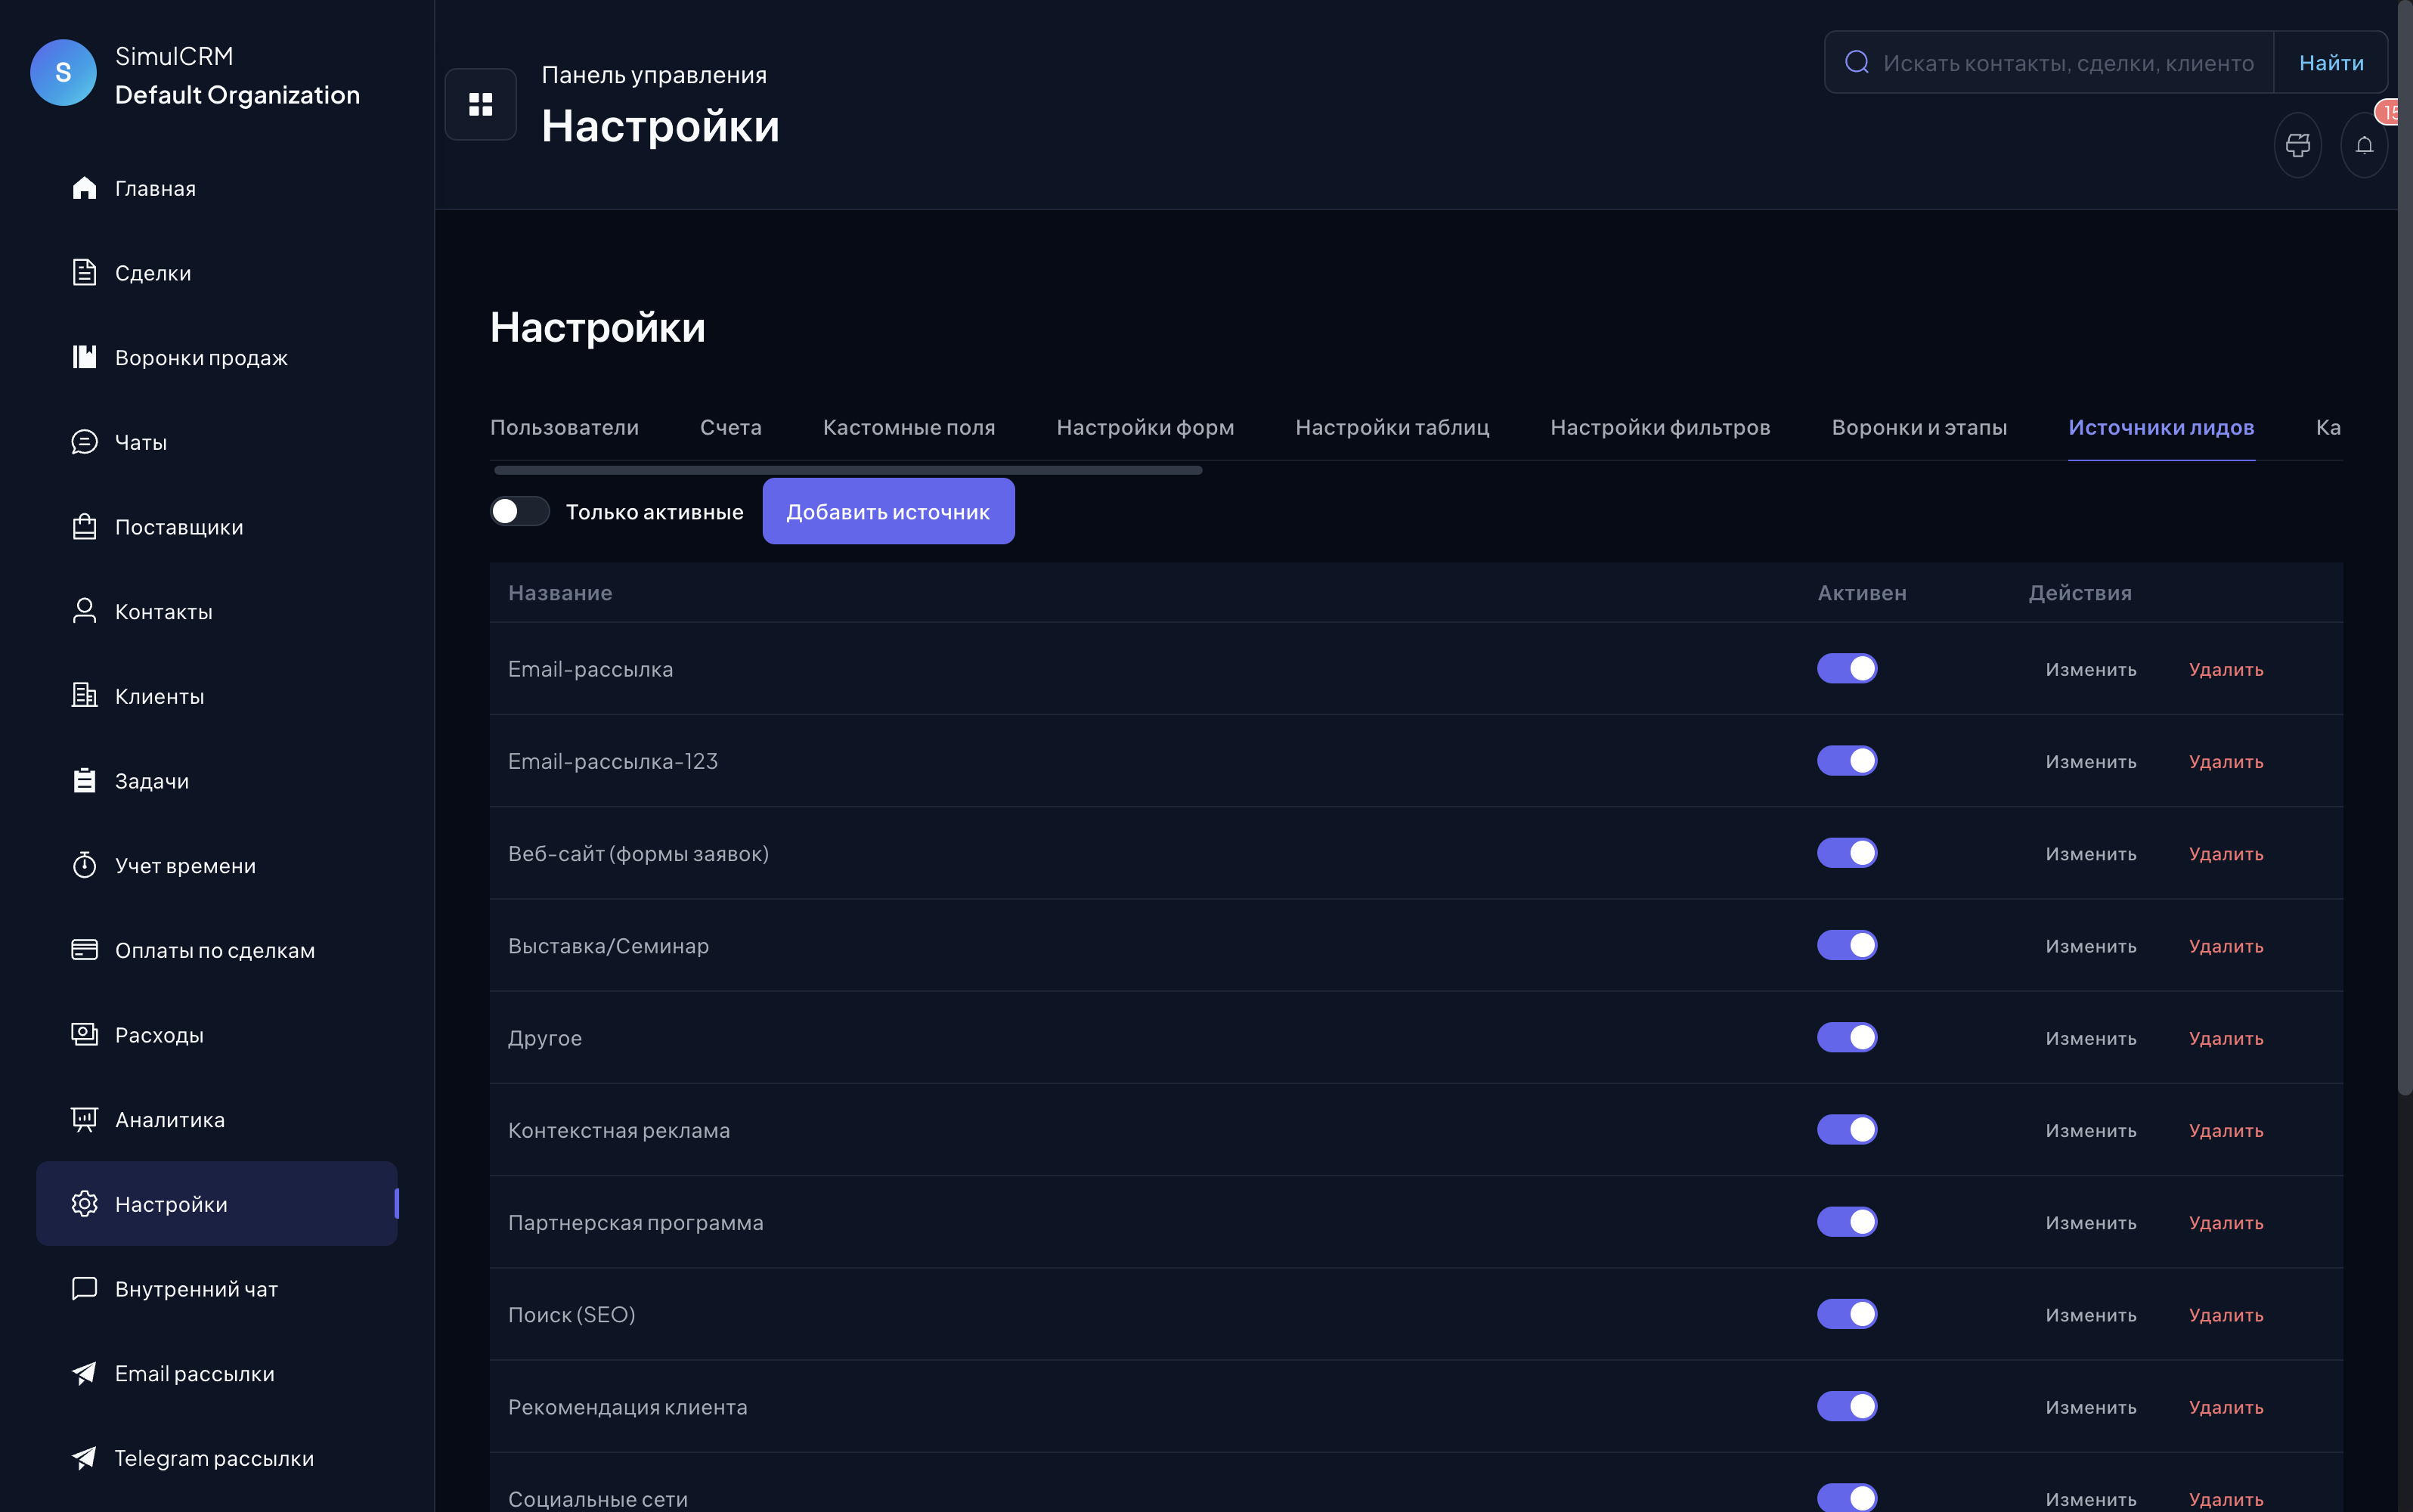Image resolution: width=2413 pixels, height=1512 pixels.
Task: Click the Найти search button
Action: (2331, 62)
